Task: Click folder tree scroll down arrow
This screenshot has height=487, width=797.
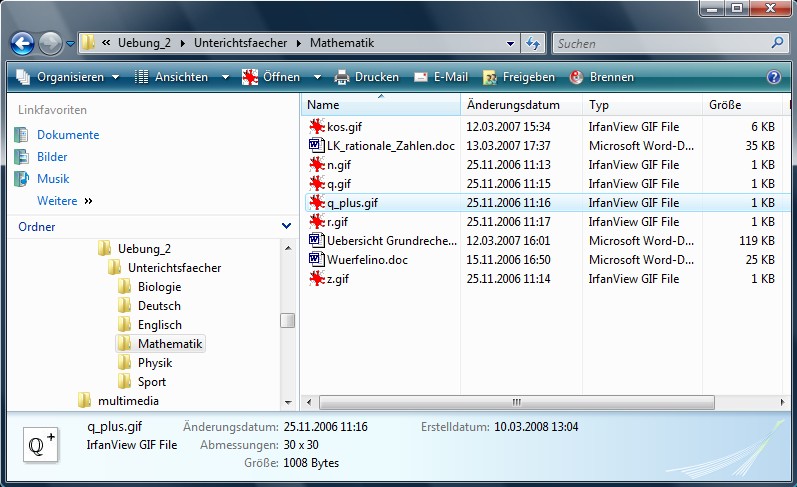Action: pyautogui.click(x=288, y=403)
